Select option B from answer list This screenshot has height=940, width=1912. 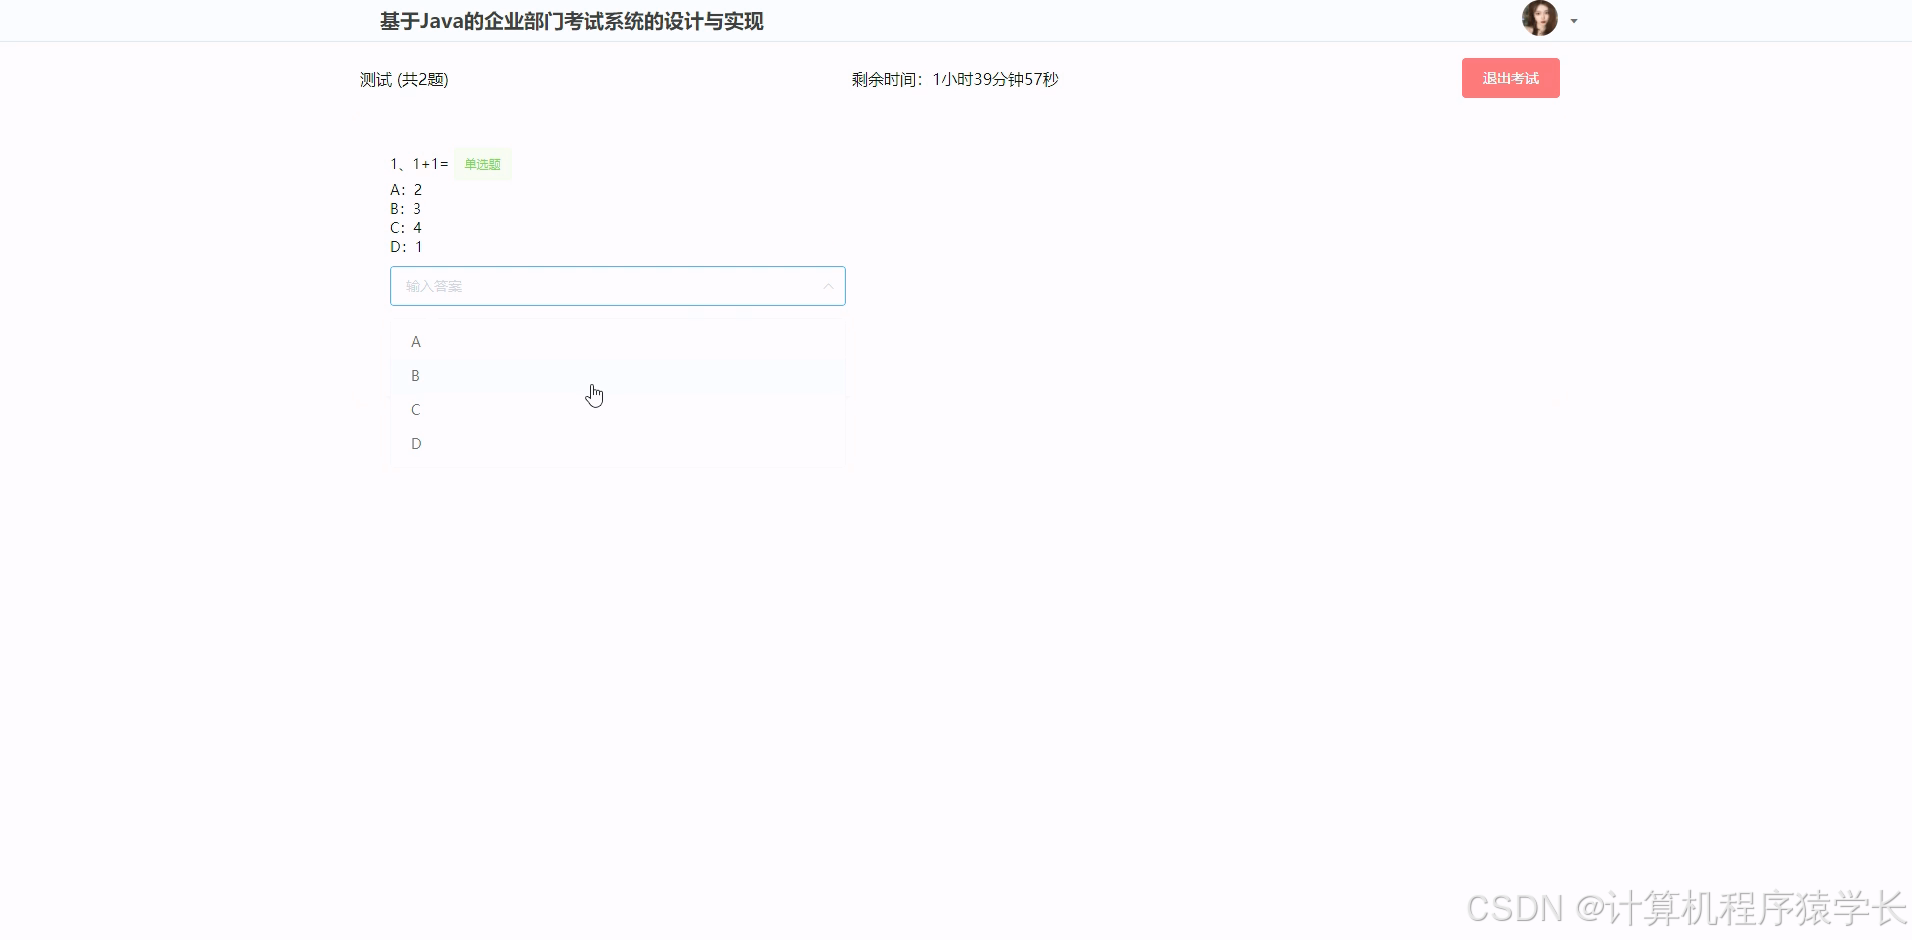tap(617, 376)
